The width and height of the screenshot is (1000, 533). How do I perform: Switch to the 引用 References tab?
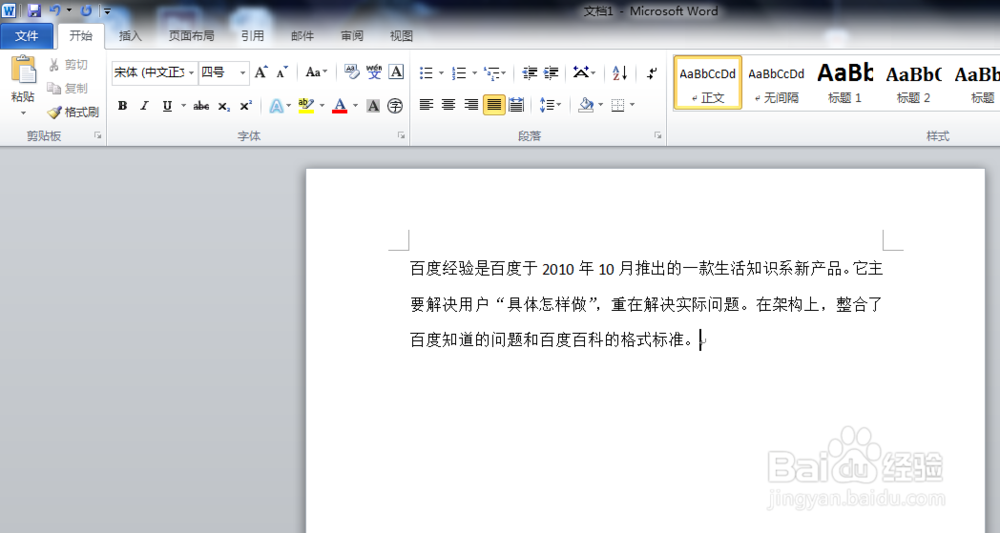253,36
